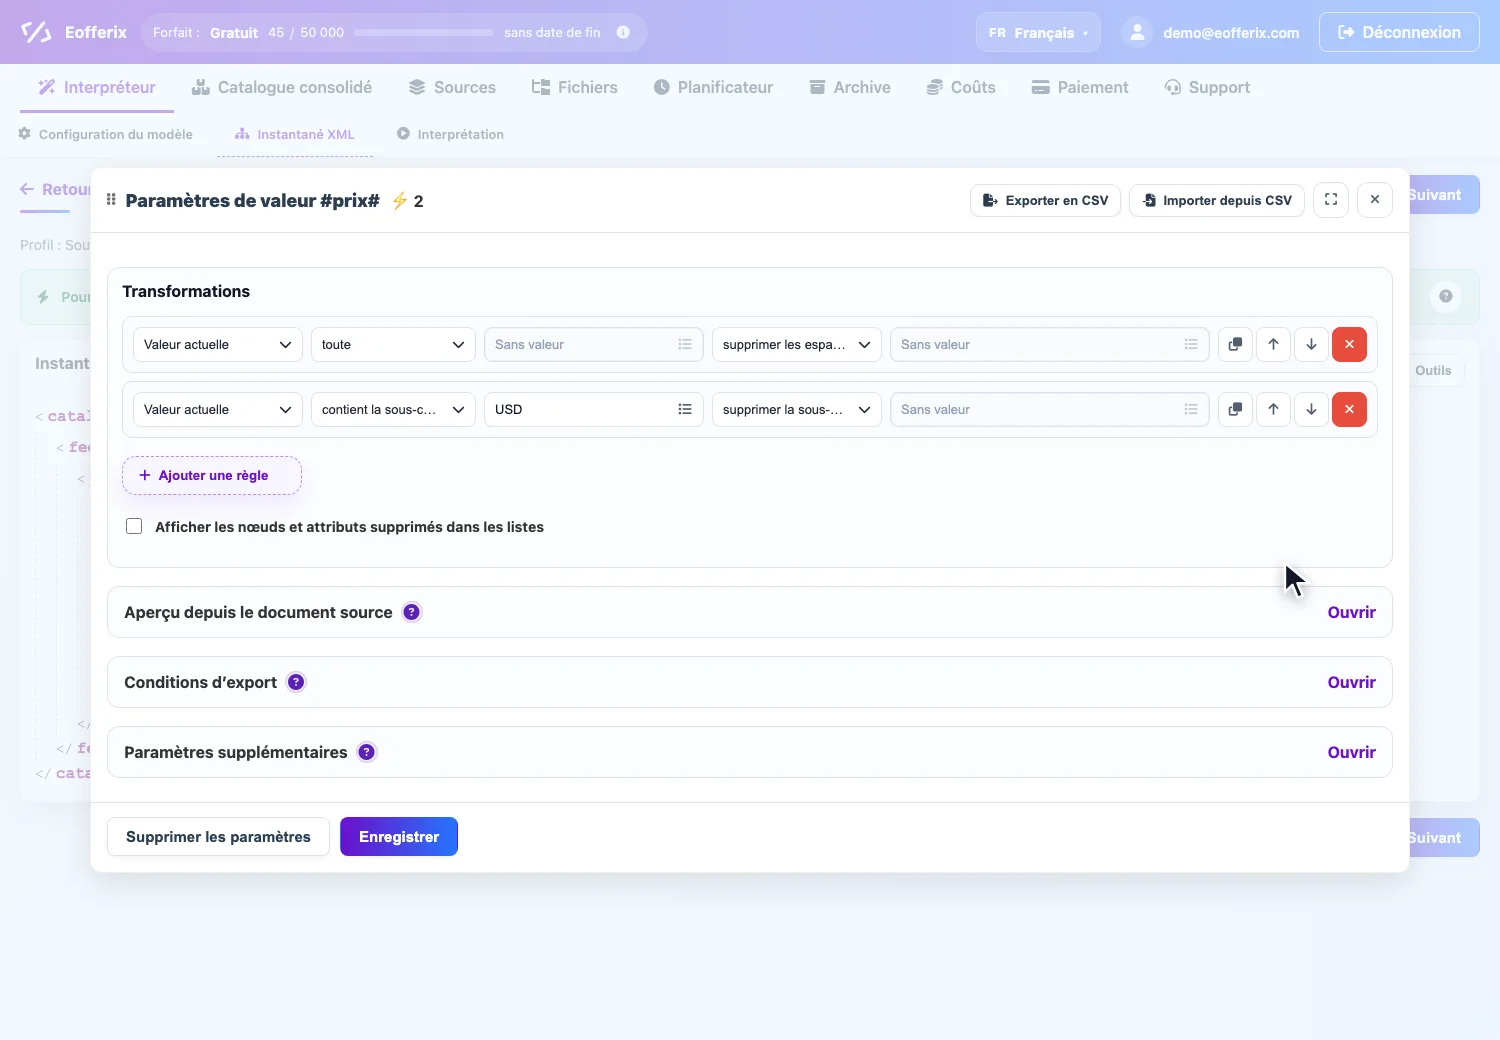The image size is (1500, 1040).
Task: Switch to Instantané XML step
Action: (295, 134)
